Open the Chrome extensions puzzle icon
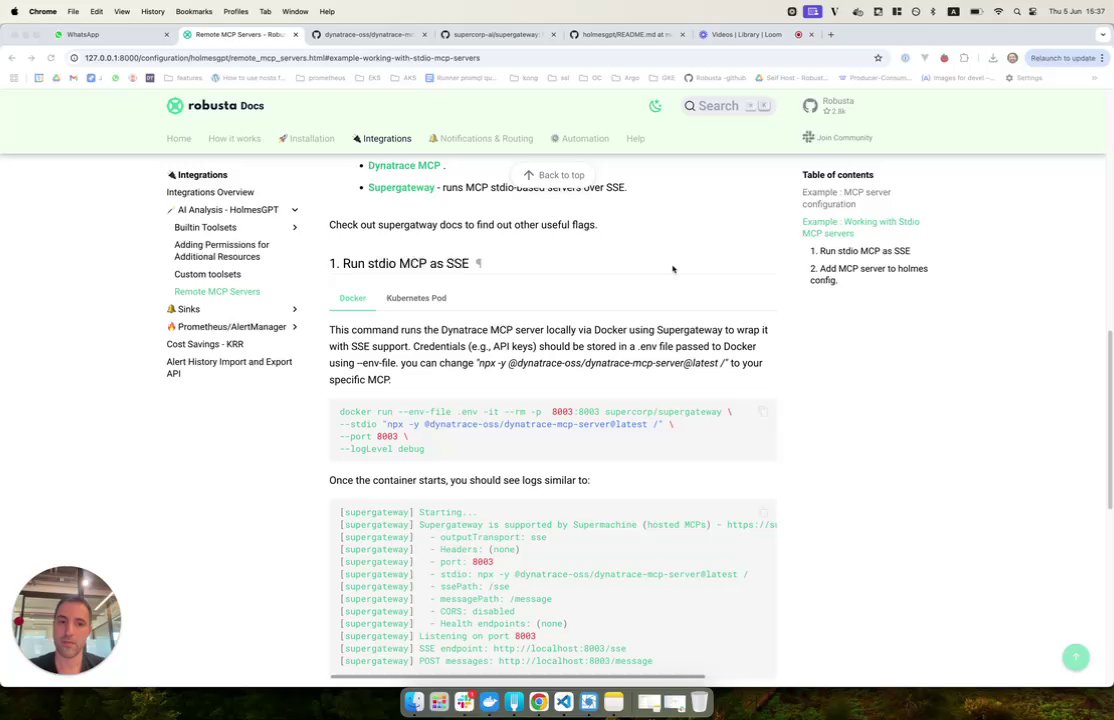 click(x=964, y=58)
